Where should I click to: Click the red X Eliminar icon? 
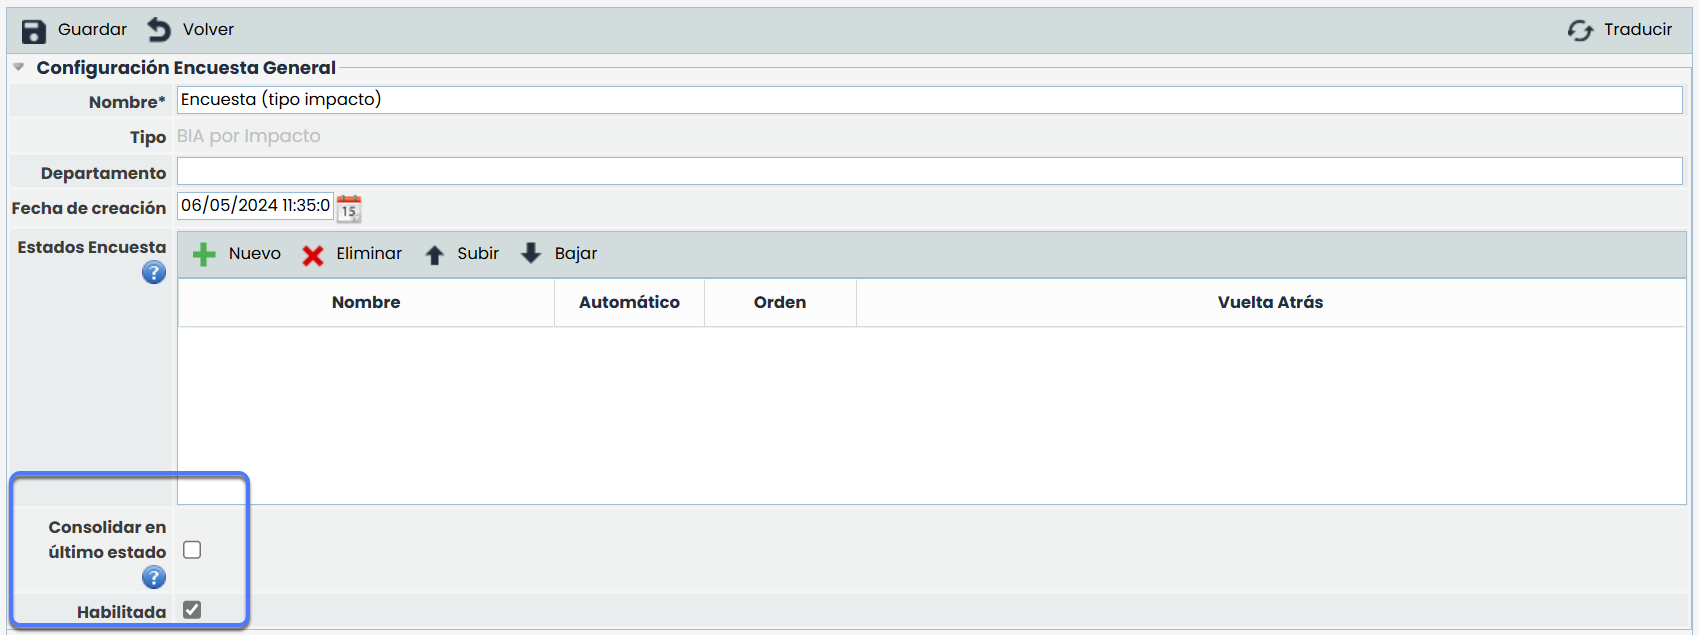313,256
